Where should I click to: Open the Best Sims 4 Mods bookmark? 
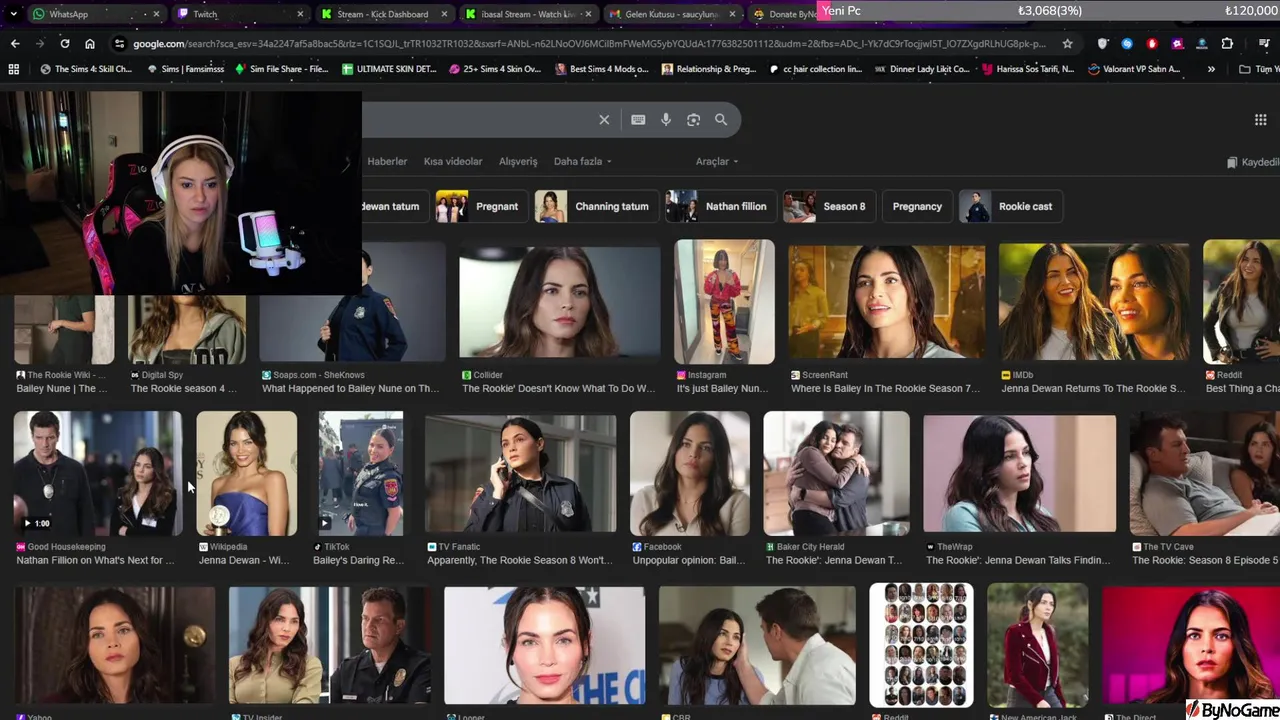click(600, 69)
